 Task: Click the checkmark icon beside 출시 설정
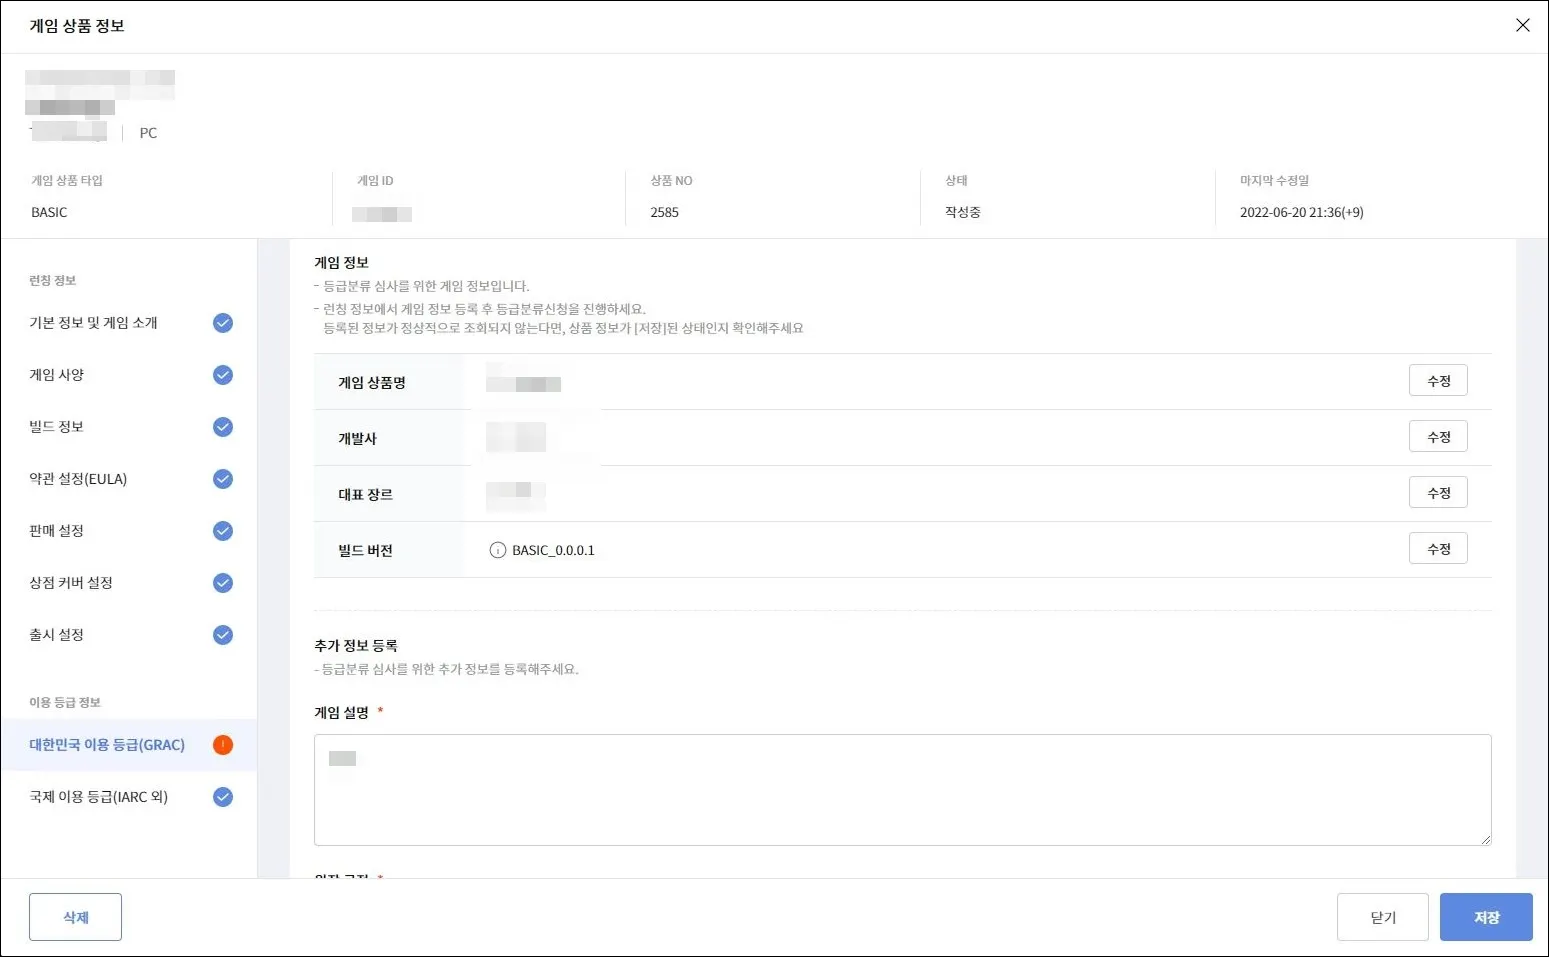click(223, 635)
